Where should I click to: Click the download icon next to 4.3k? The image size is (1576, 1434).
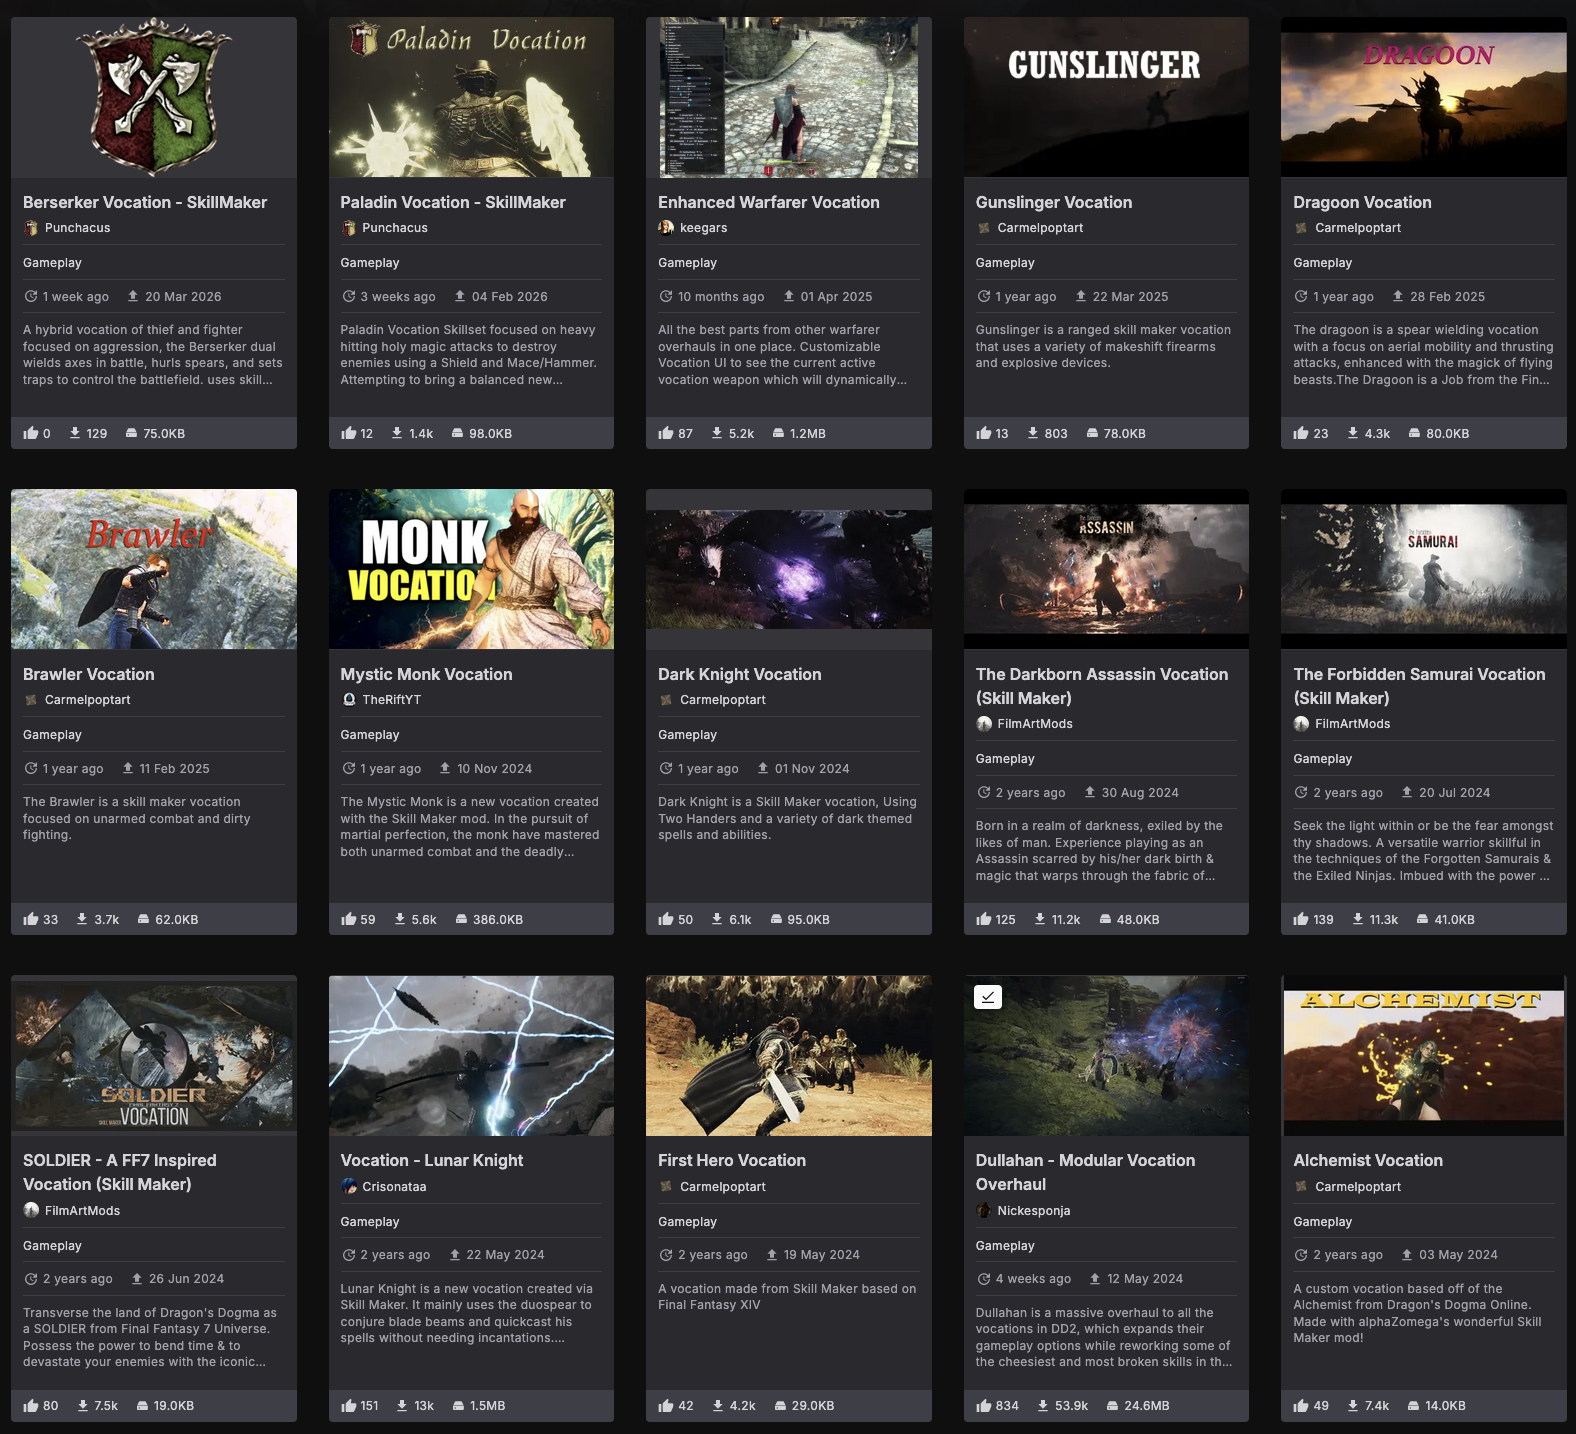tap(1353, 433)
